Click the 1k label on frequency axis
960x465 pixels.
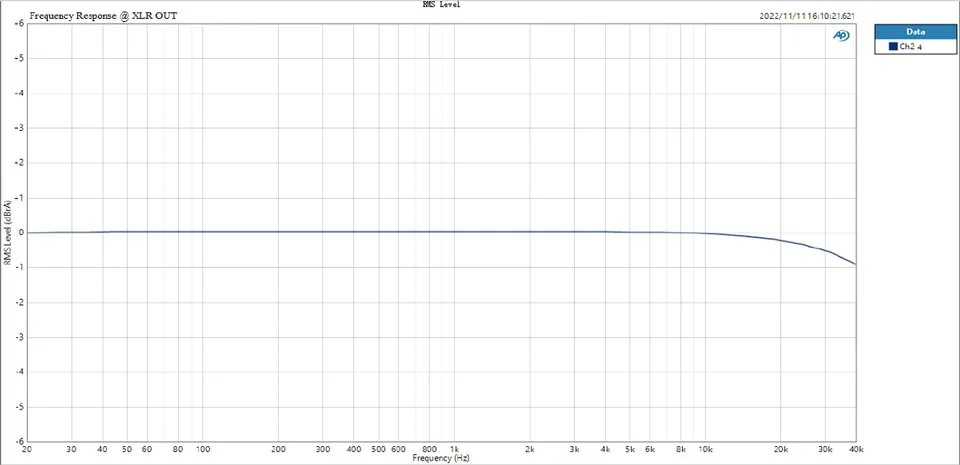click(x=454, y=449)
